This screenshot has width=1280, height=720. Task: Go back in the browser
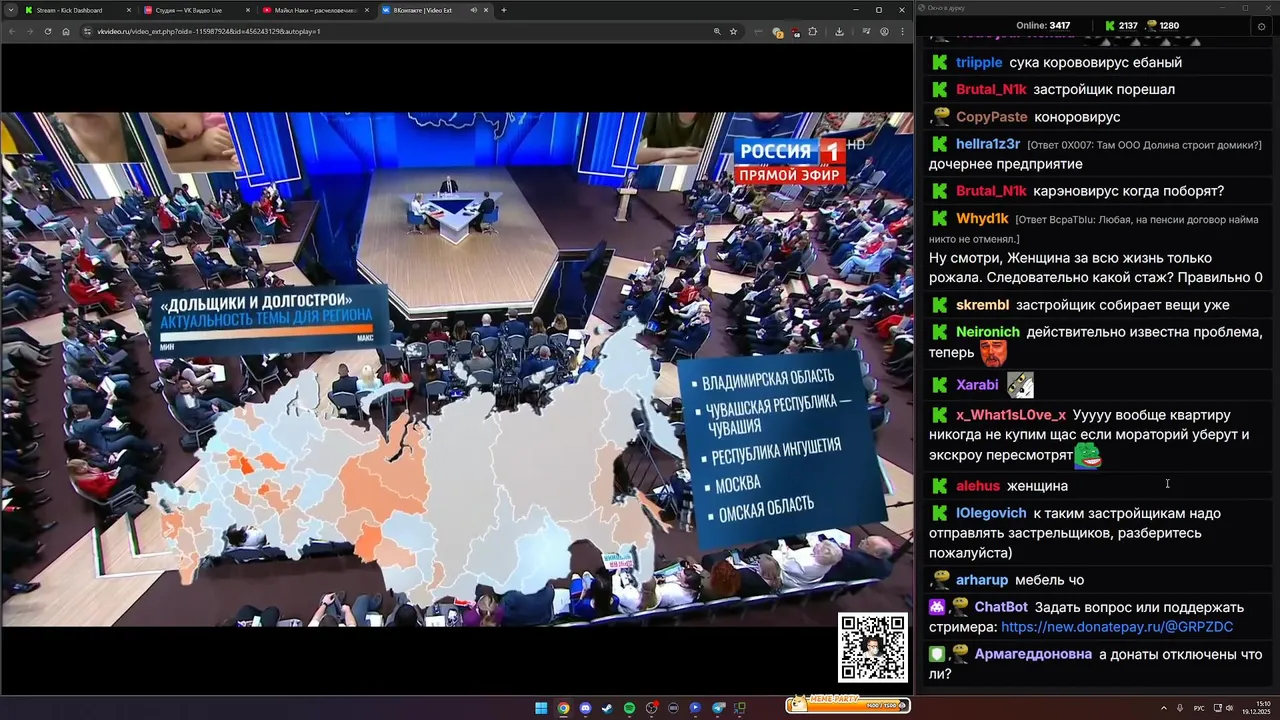point(12,31)
